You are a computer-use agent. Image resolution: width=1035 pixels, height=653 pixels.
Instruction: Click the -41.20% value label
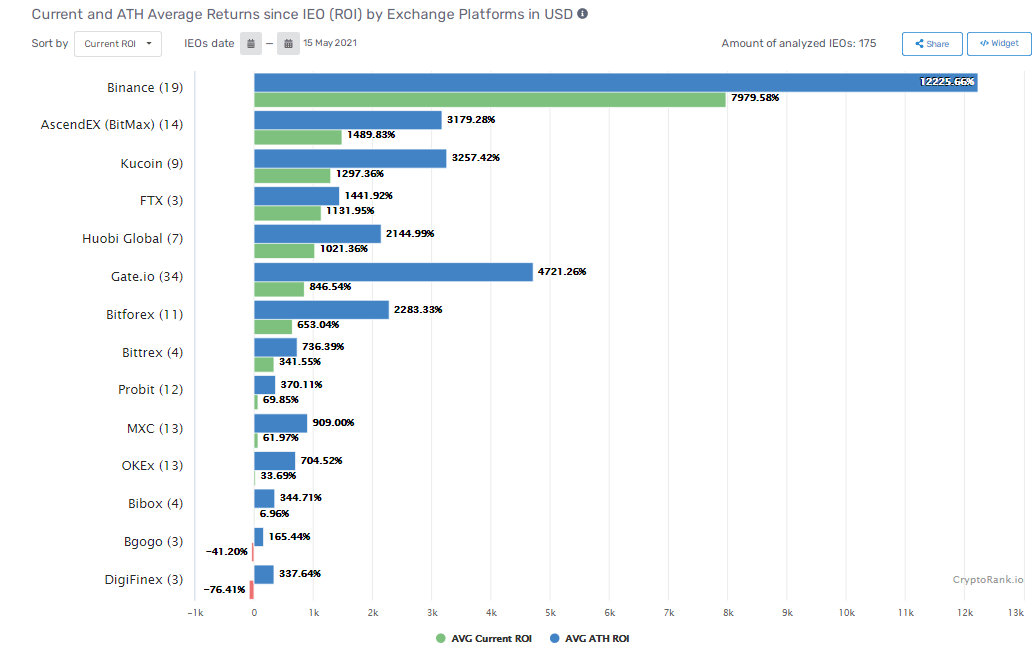point(226,551)
